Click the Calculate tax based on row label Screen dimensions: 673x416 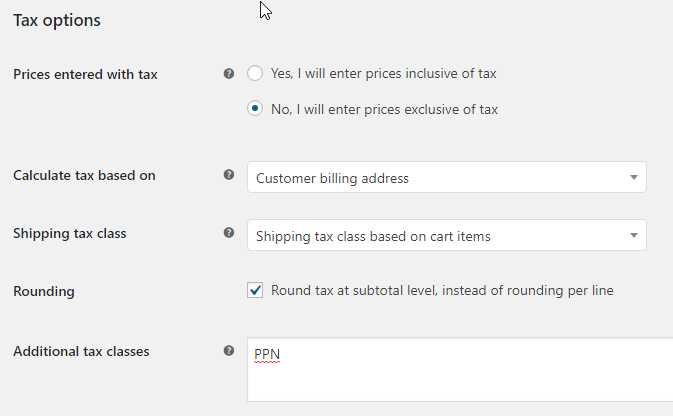(84, 176)
